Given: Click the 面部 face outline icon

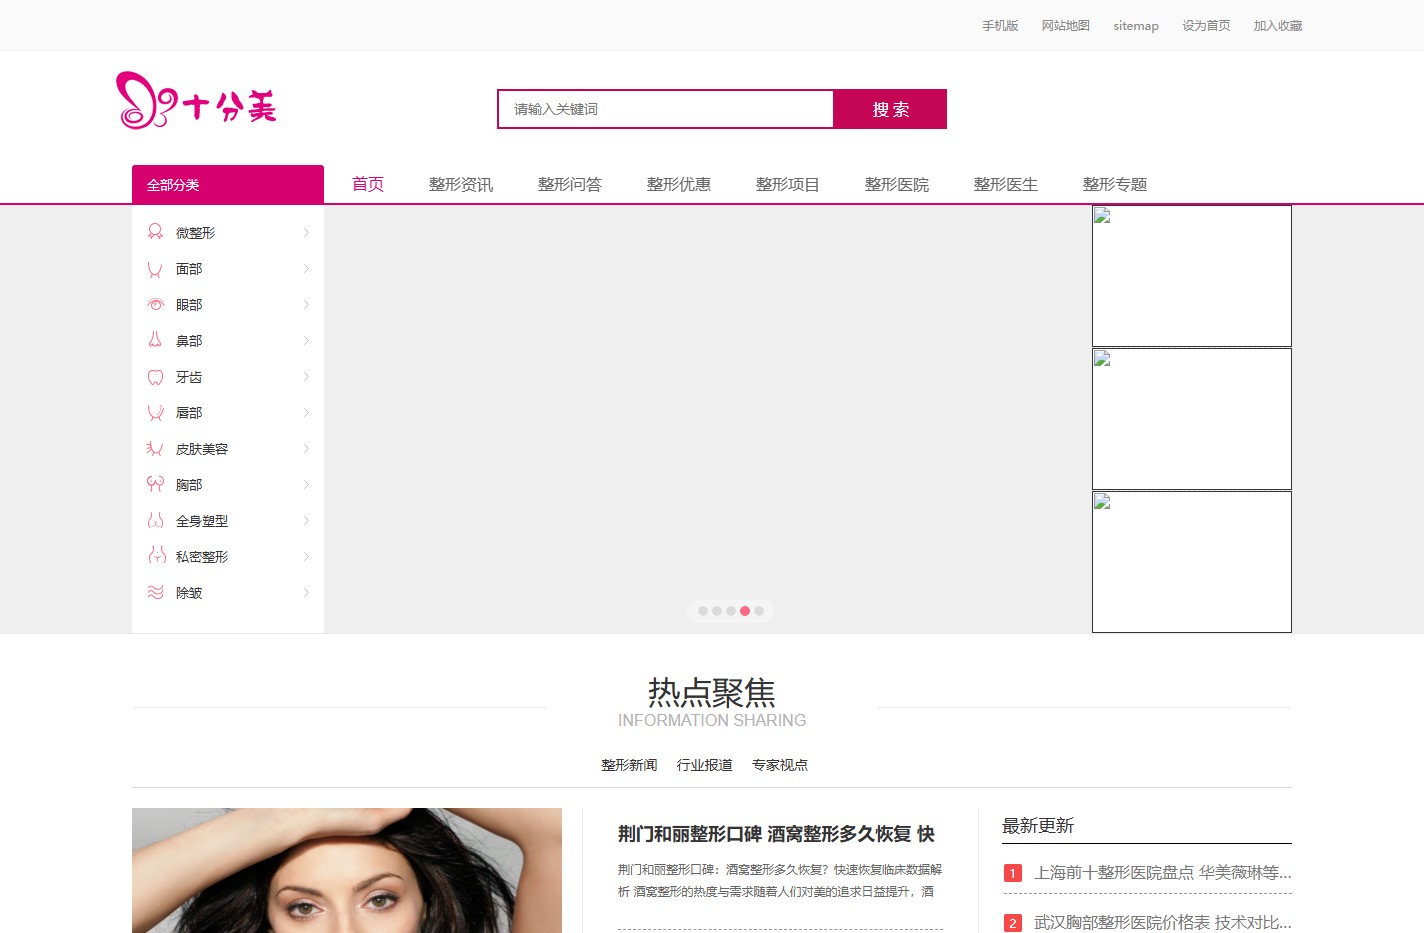Looking at the screenshot, I should [x=155, y=269].
